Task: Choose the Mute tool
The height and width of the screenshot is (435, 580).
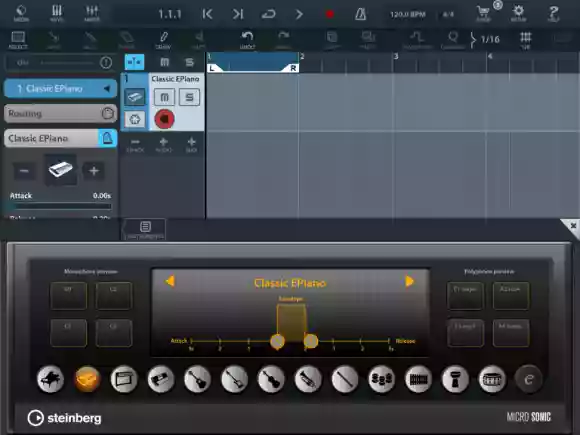Action: [x=199, y=40]
